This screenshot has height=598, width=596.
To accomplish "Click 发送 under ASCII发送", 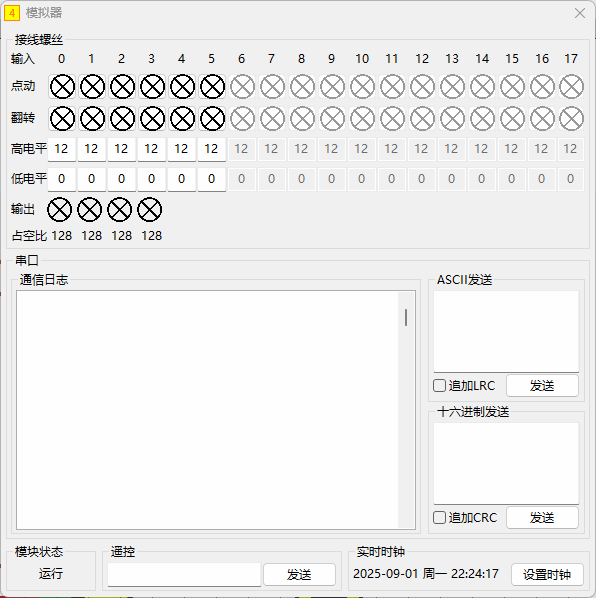I will pyautogui.click(x=542, y=386).
